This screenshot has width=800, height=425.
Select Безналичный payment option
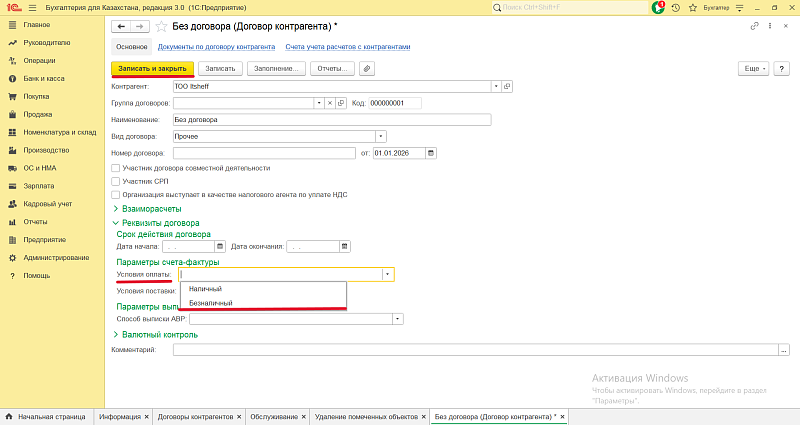pos(263,303)
